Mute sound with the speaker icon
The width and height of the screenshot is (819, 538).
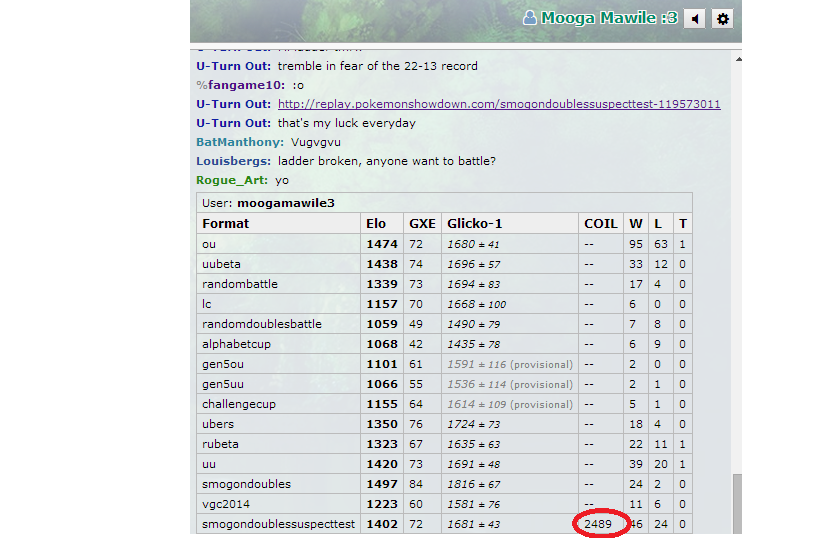tap(695, 18)
